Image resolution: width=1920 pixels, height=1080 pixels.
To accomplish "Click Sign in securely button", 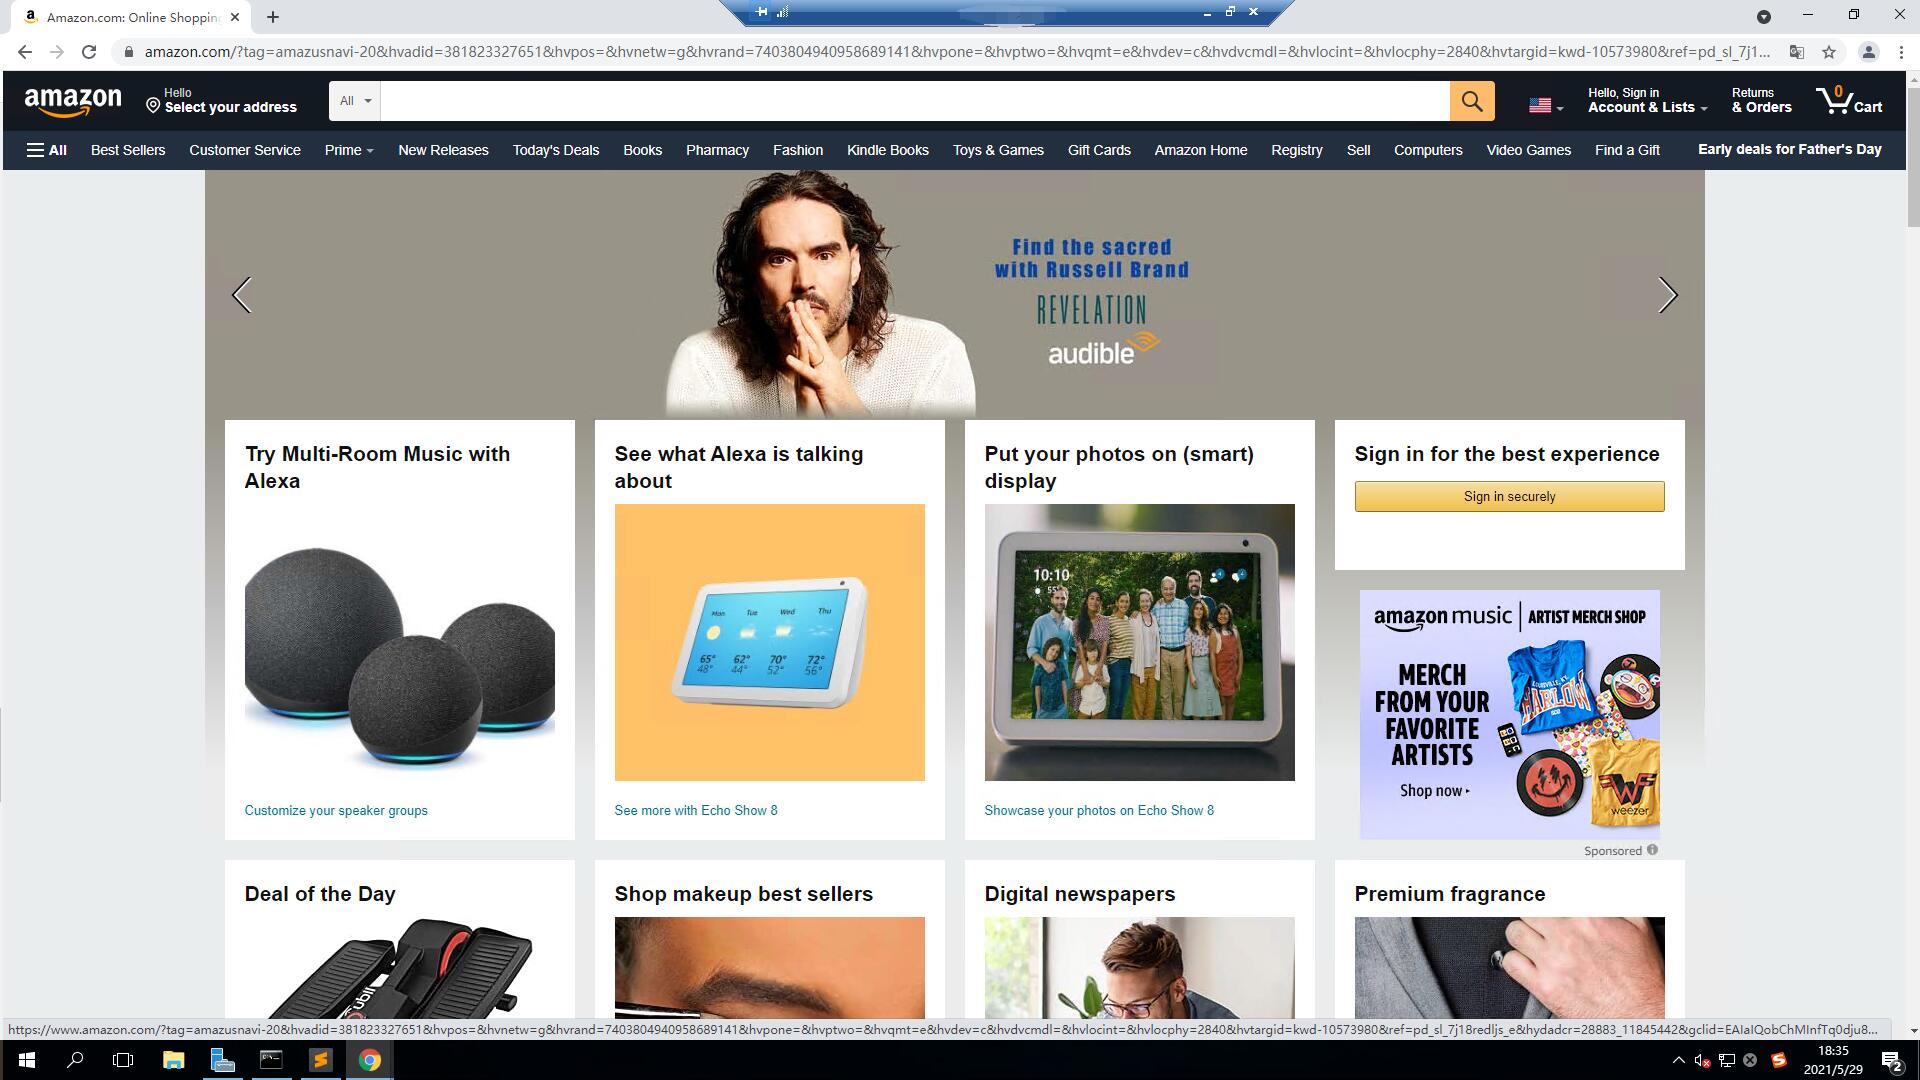I will click(1509, 496).
